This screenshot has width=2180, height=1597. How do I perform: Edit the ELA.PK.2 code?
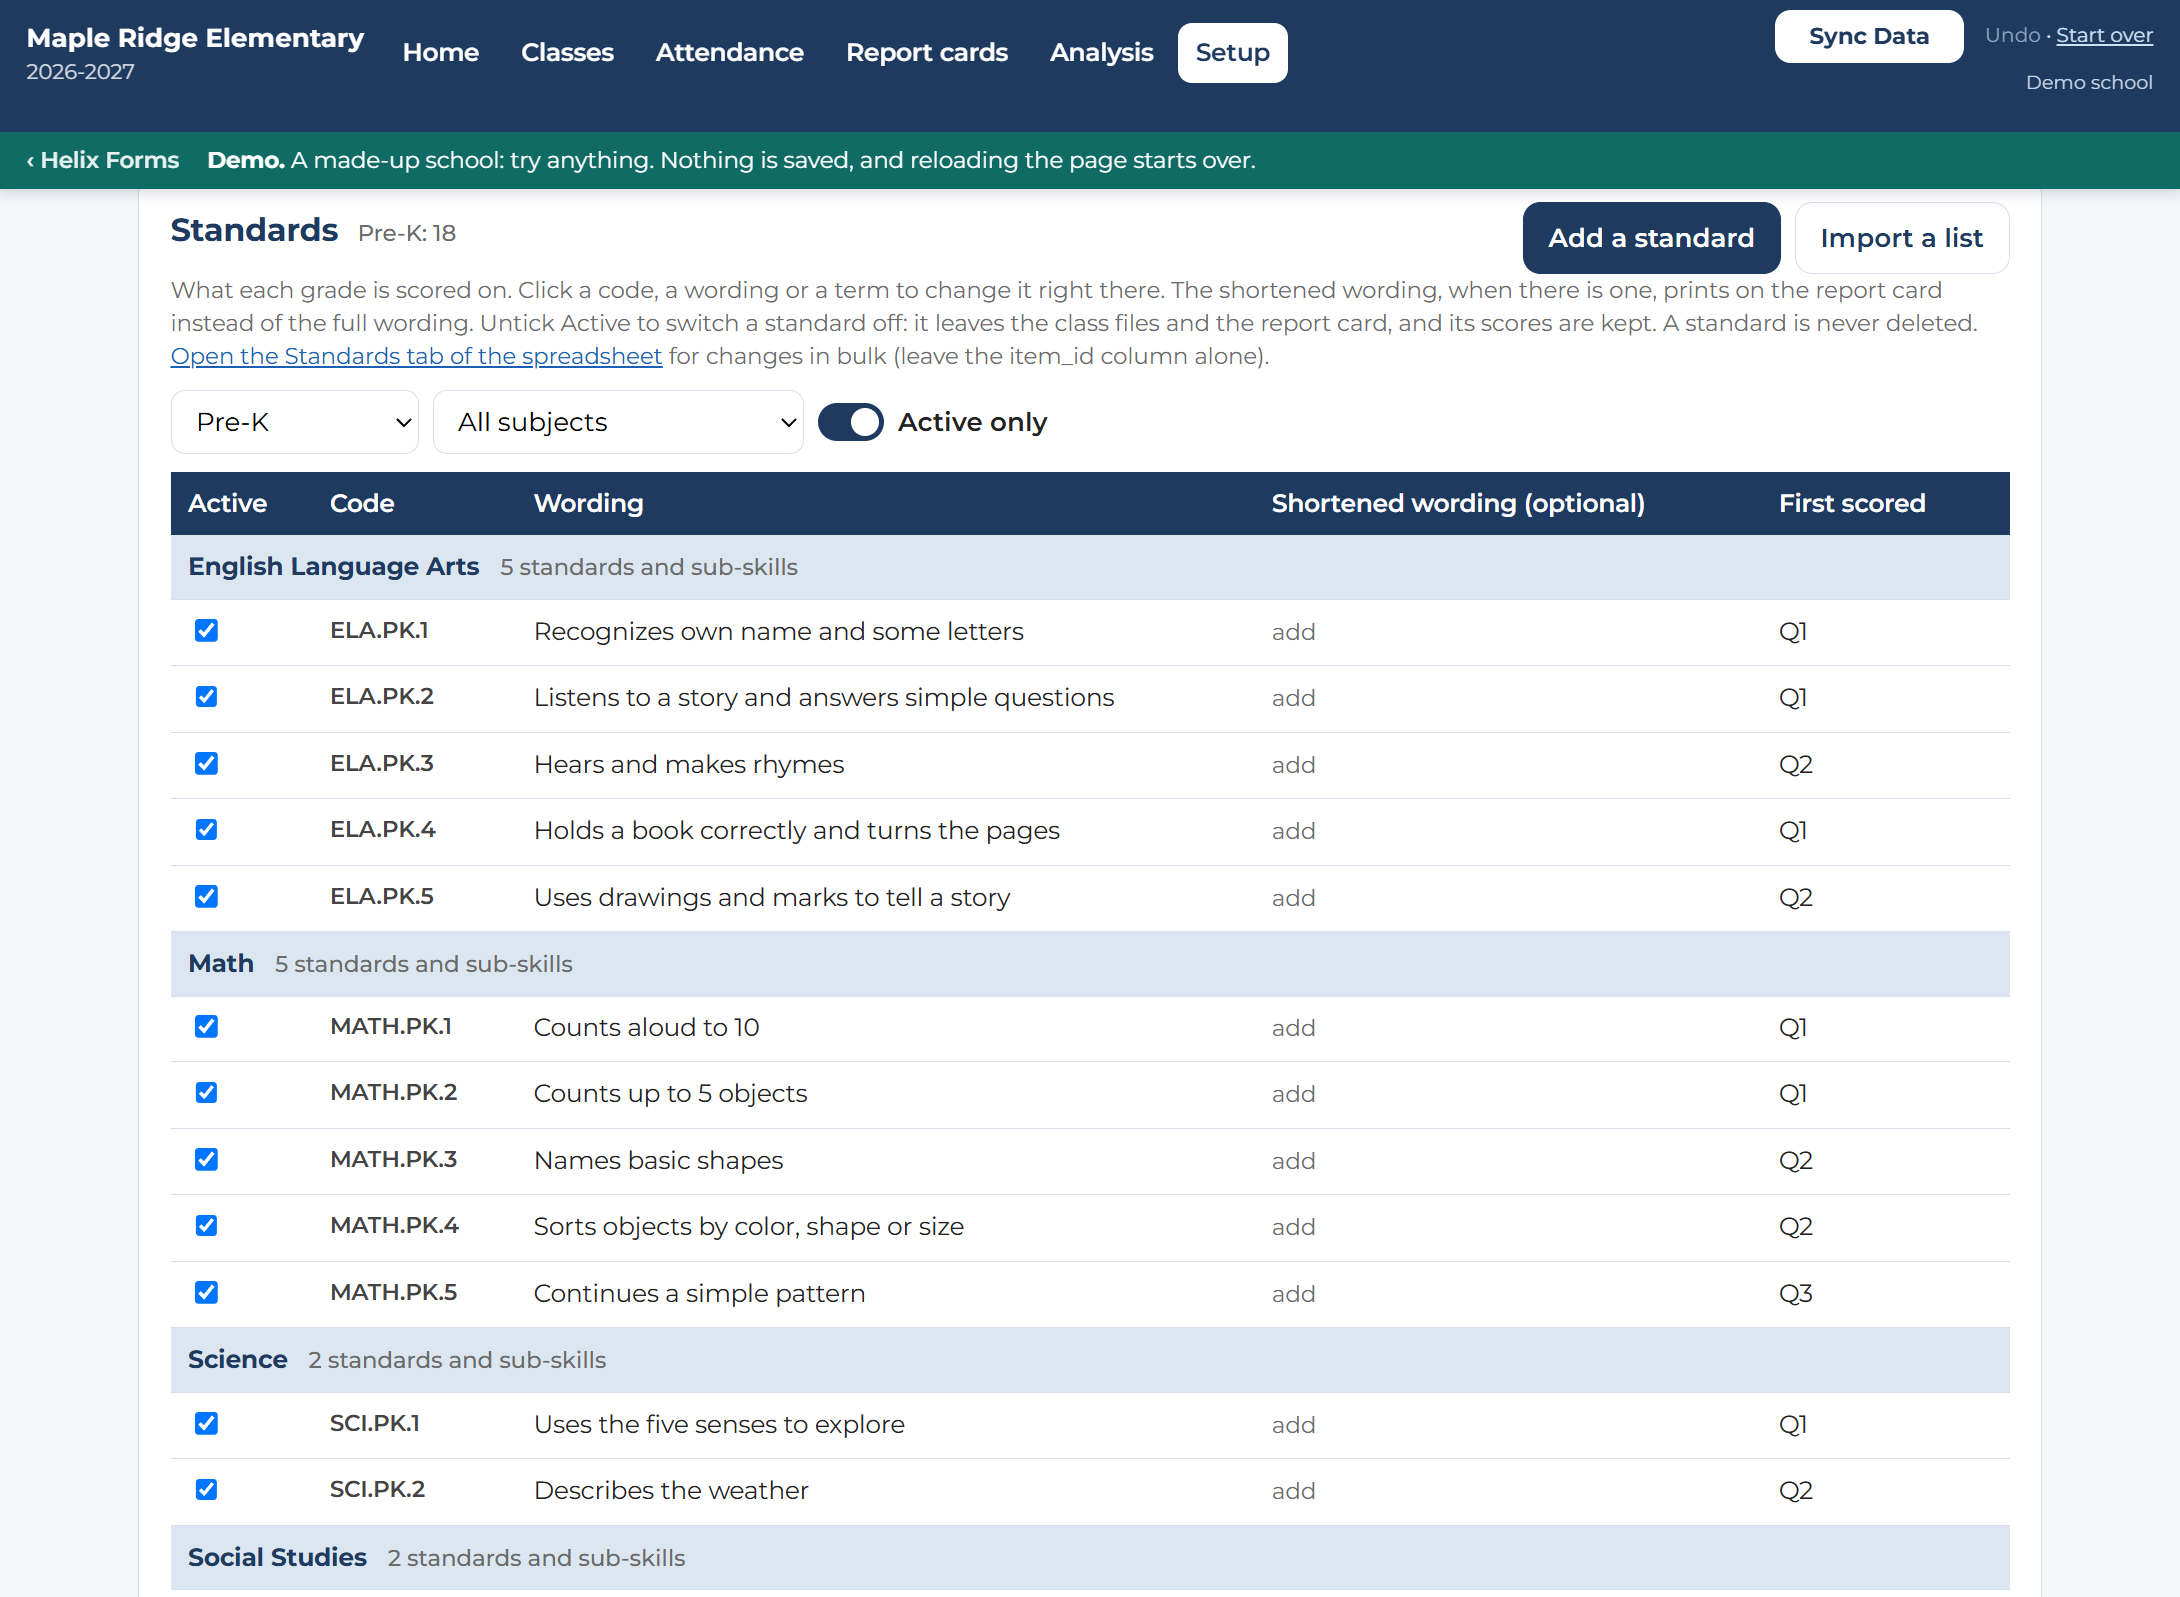[x=382, y=697]
